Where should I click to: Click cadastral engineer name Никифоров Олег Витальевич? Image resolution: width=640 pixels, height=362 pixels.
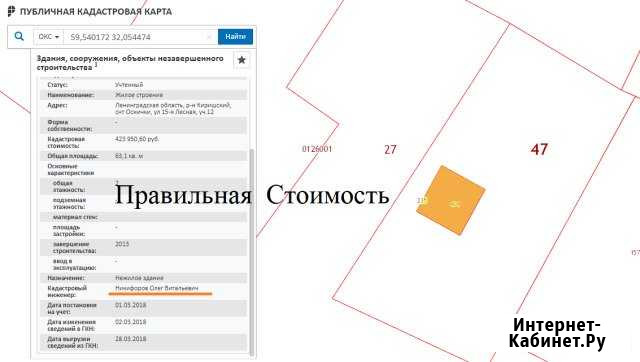[157, 288]
